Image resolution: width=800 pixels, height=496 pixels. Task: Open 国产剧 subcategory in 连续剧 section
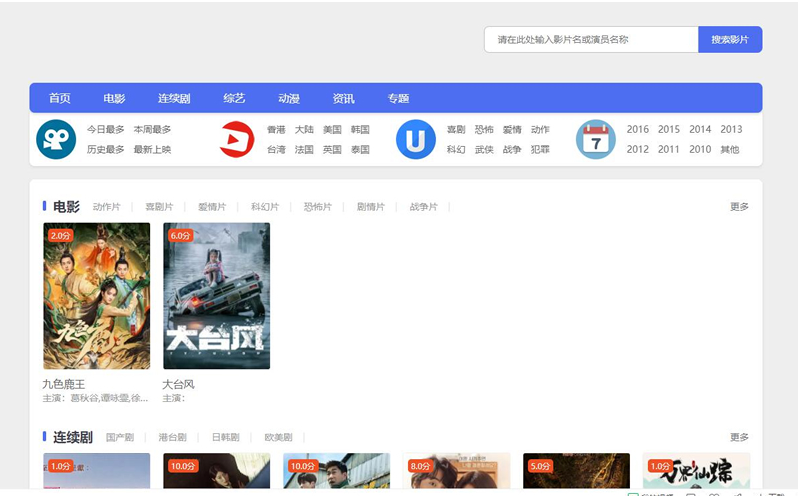(x=120, y=437)
